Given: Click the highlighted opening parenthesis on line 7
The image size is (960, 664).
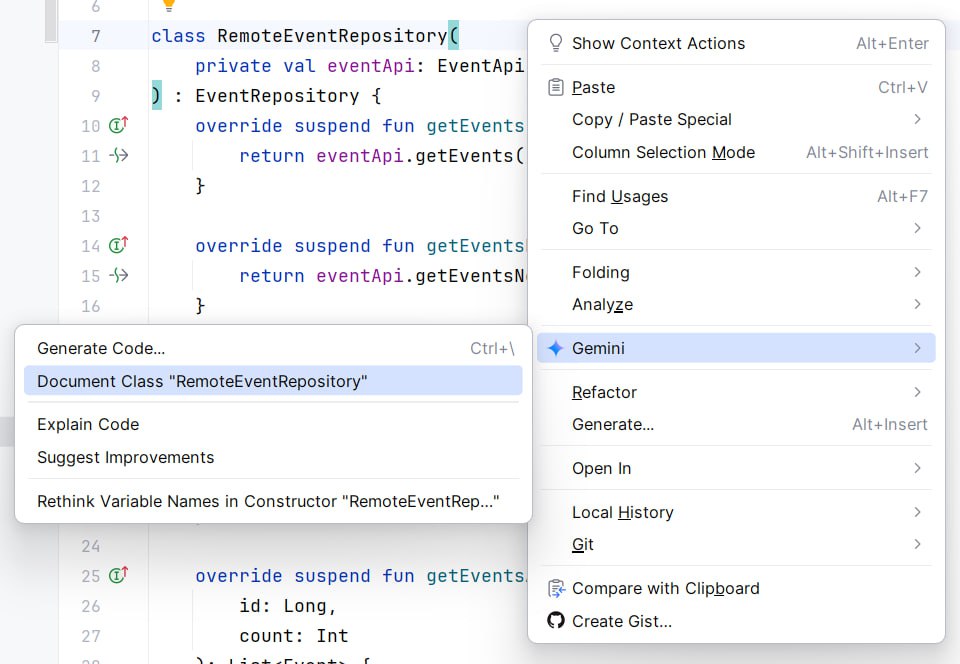Looking at the screenshot, I should (454, 35).
